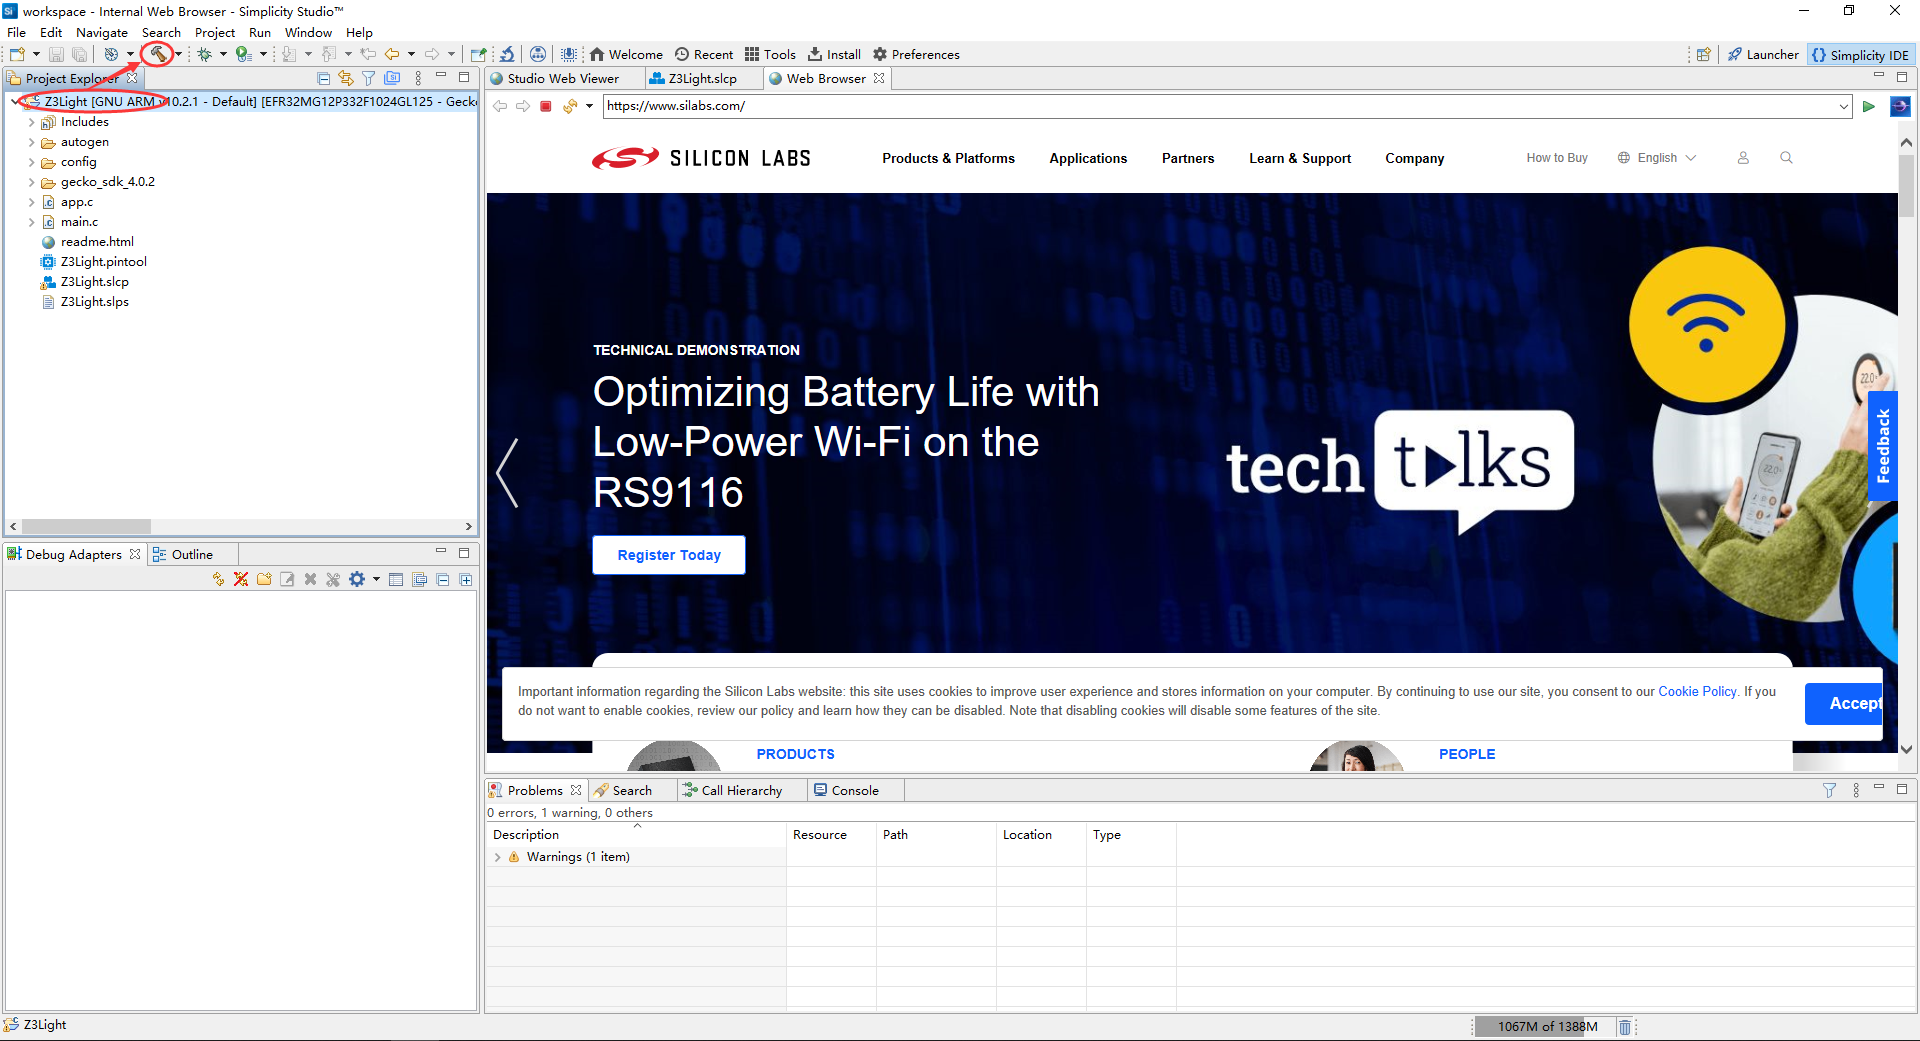This screenshot has width=1920, height=1041.
Task: Open the Navigate menu
Action: tap(102, 33)
